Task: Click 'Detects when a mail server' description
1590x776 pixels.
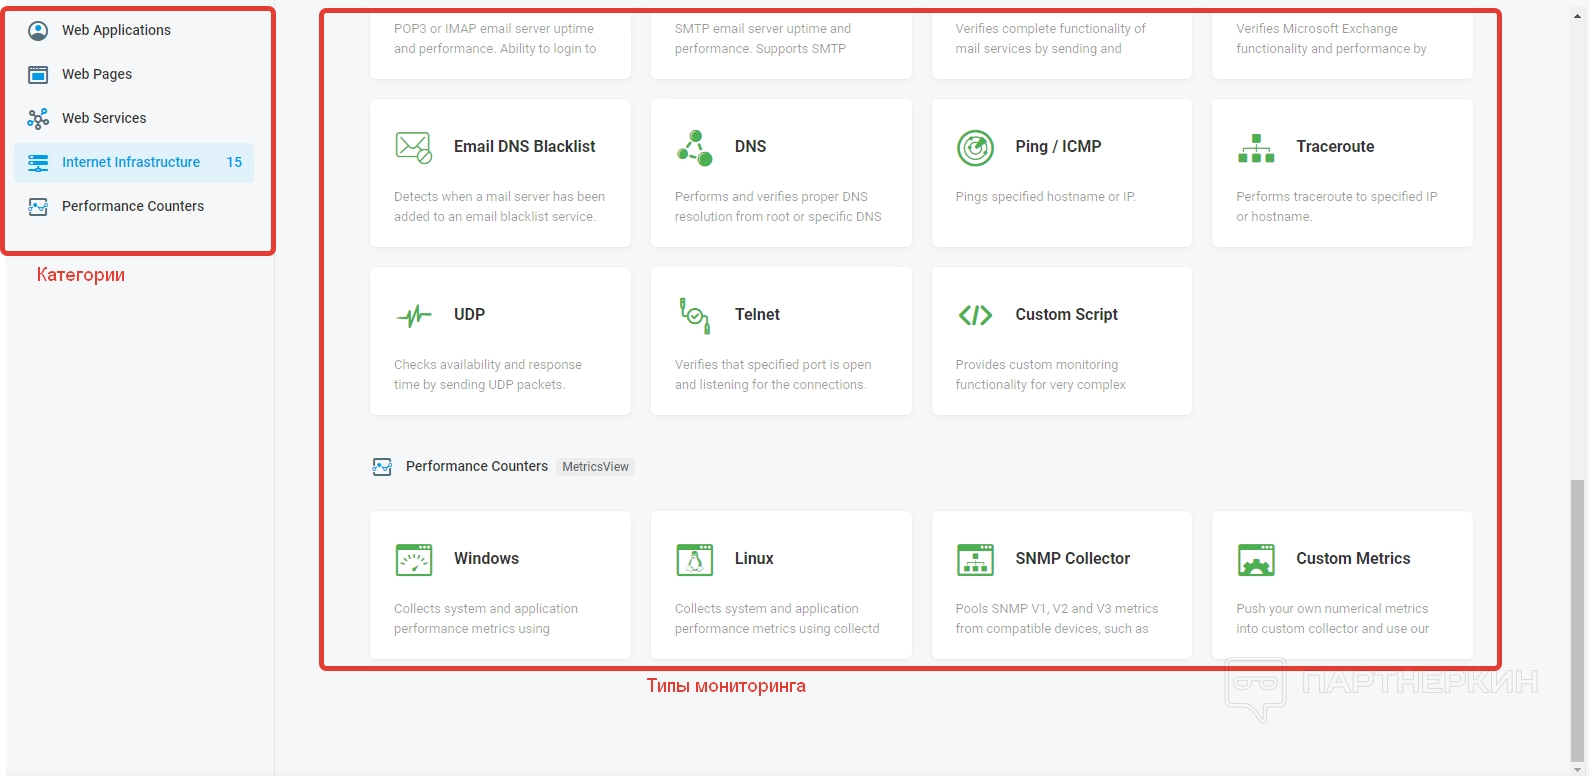Action: point(499,206)
